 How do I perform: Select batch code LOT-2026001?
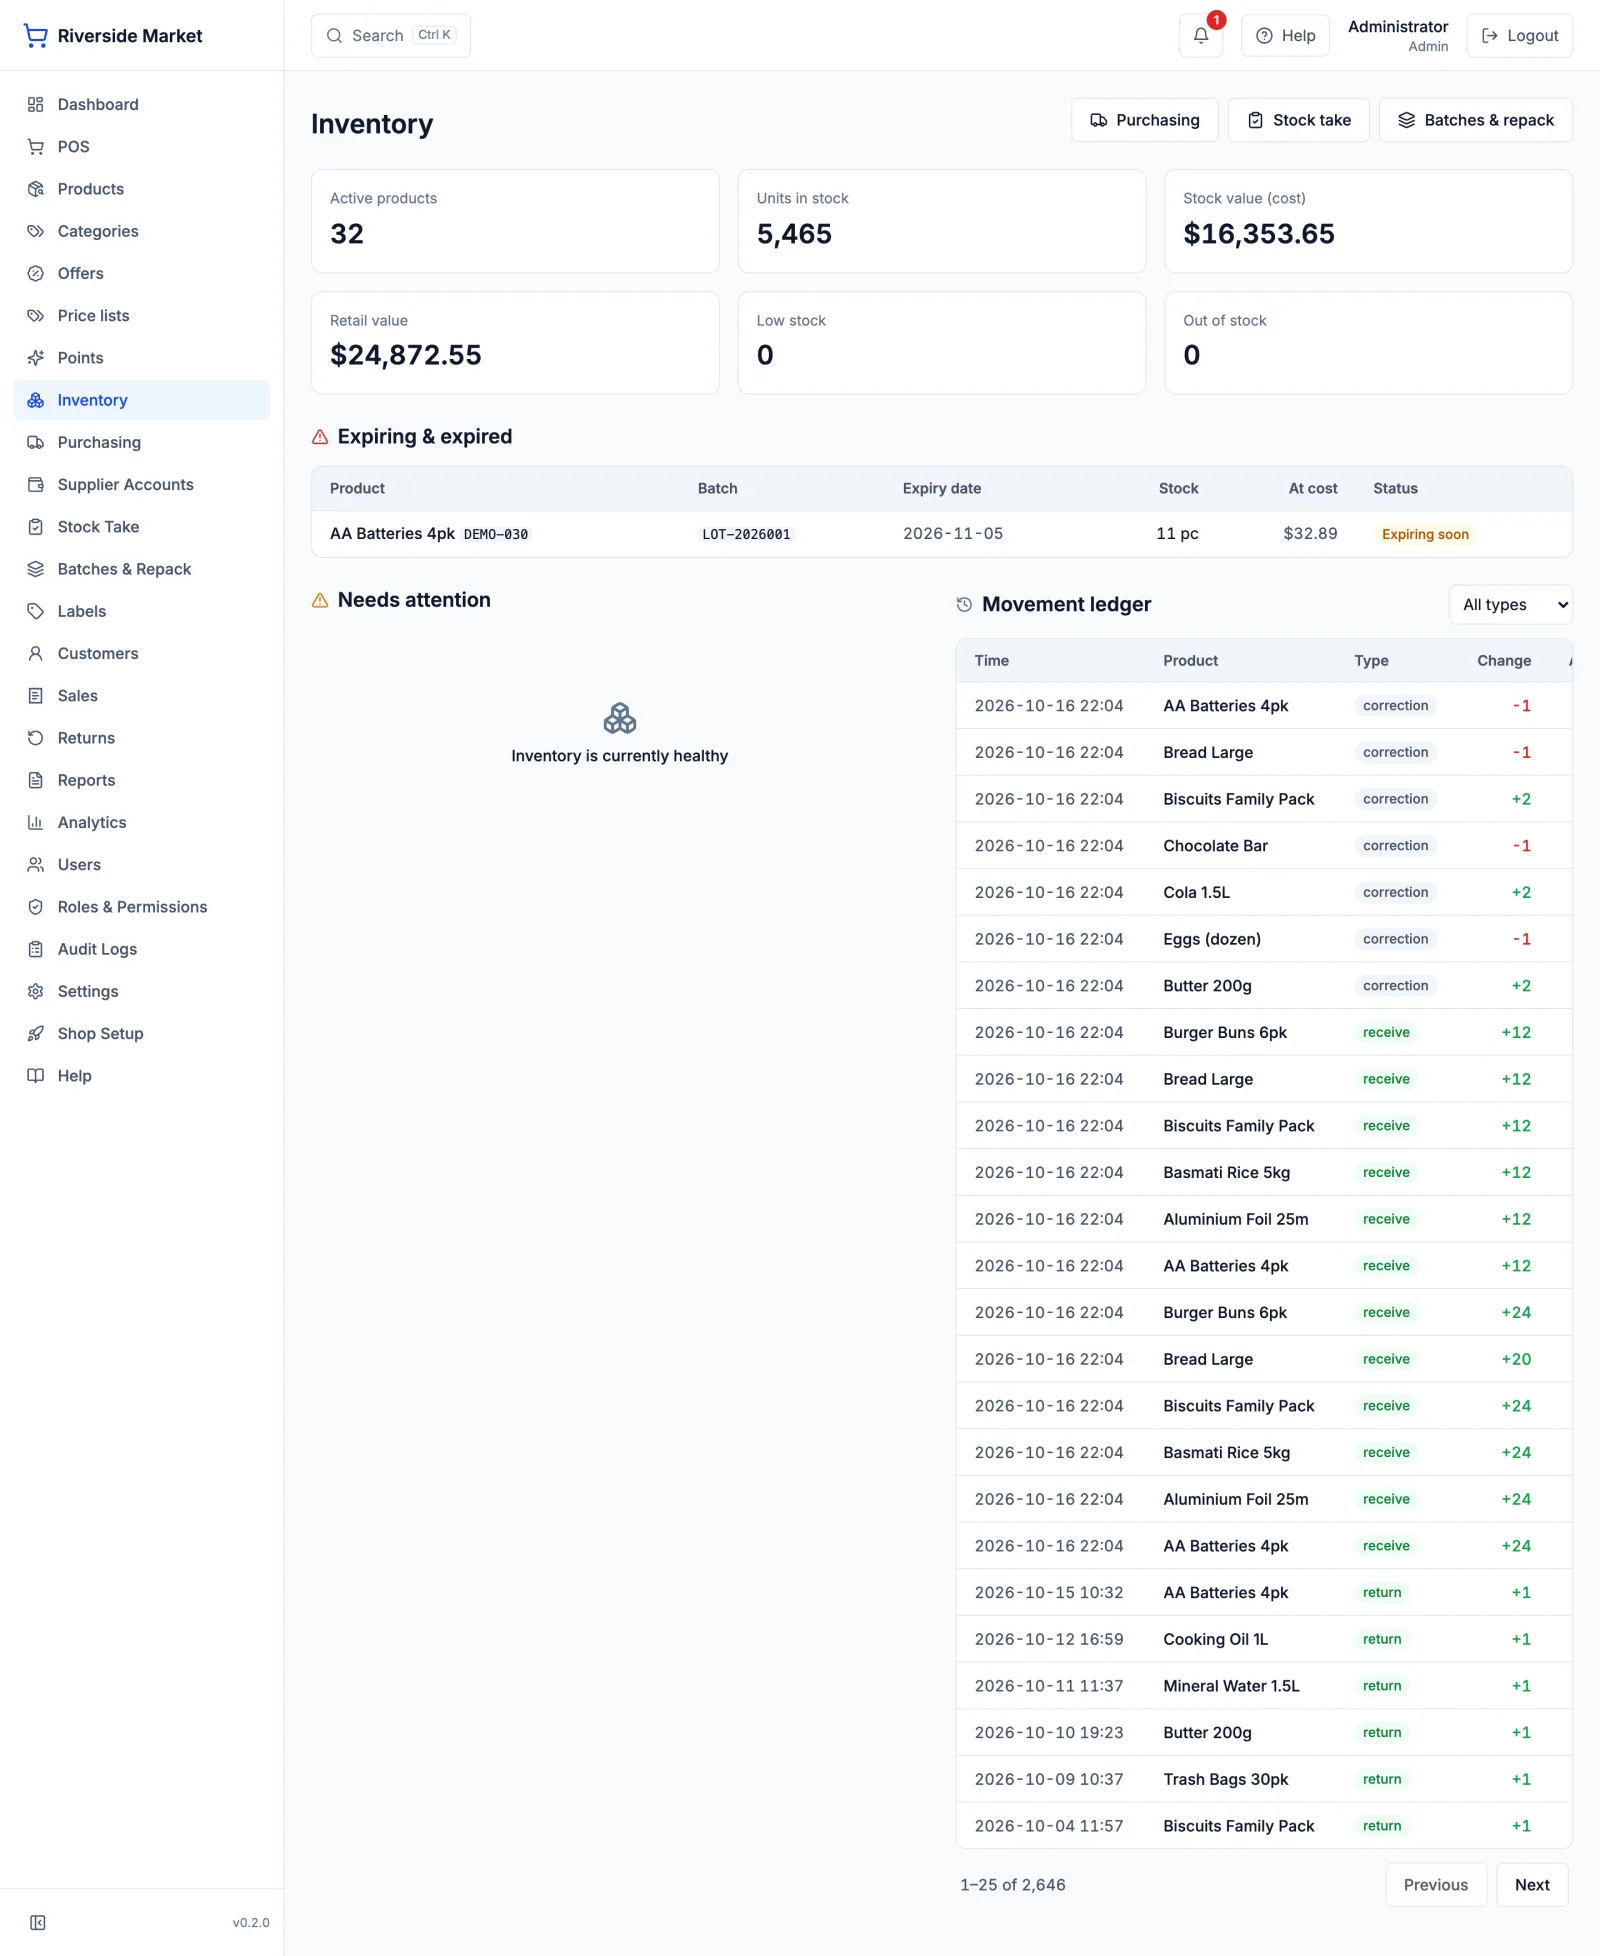coord(746,535)
